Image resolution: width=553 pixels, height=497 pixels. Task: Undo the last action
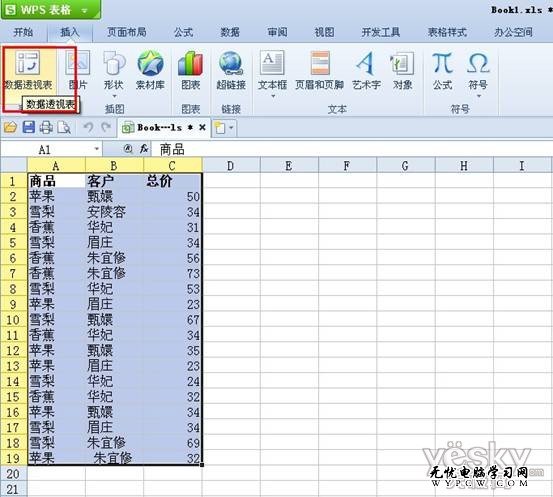click(89, 127)
